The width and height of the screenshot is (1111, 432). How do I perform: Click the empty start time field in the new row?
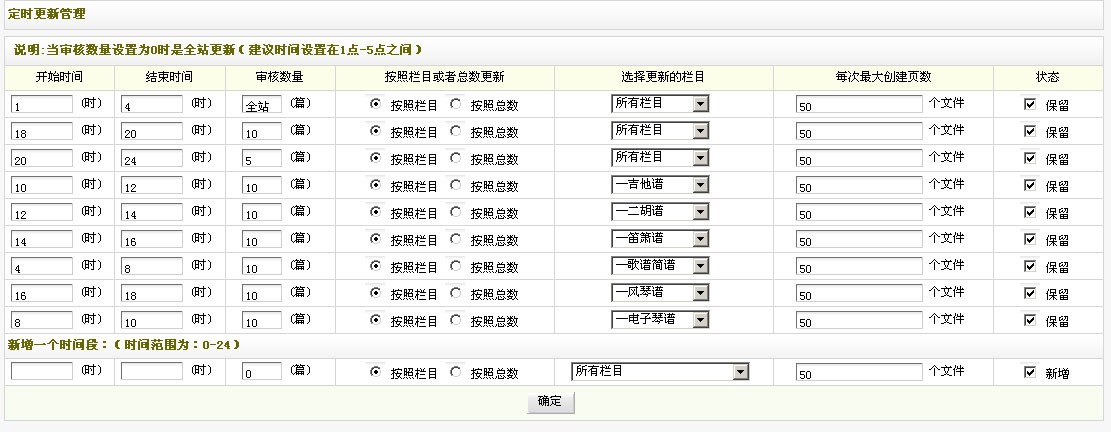coord(42,371)
